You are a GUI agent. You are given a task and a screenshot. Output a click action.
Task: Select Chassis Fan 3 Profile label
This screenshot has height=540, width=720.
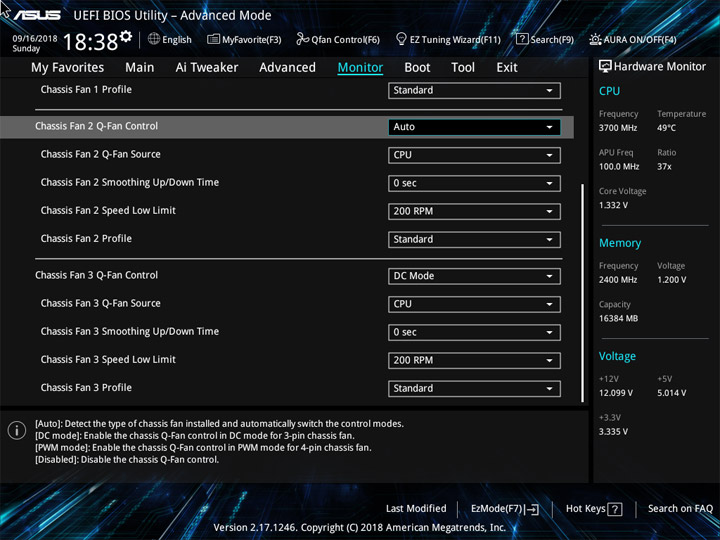(x=86, y=388)
